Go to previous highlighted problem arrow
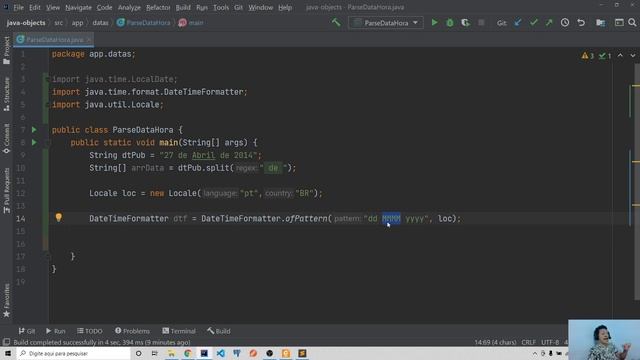 coord(620,55)
